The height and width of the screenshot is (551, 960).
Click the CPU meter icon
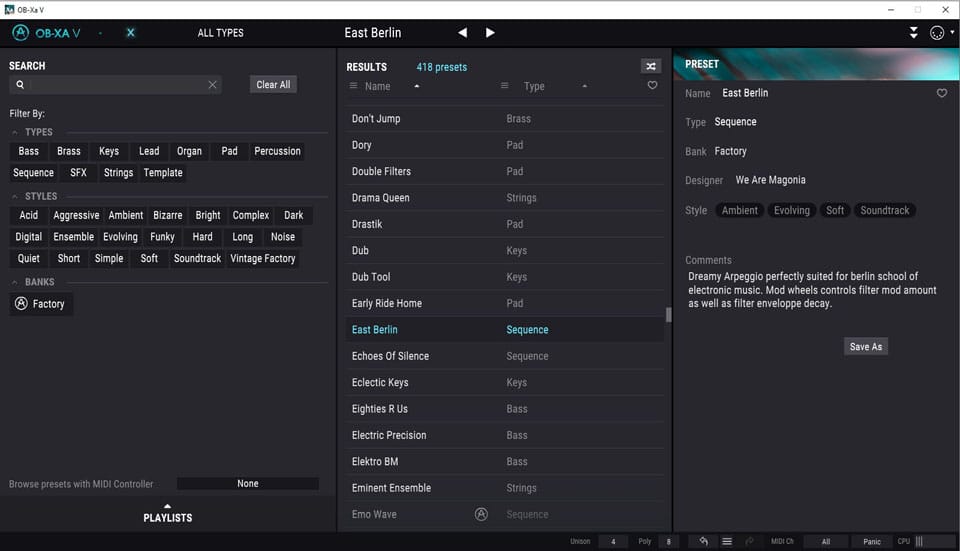point(919,541)
